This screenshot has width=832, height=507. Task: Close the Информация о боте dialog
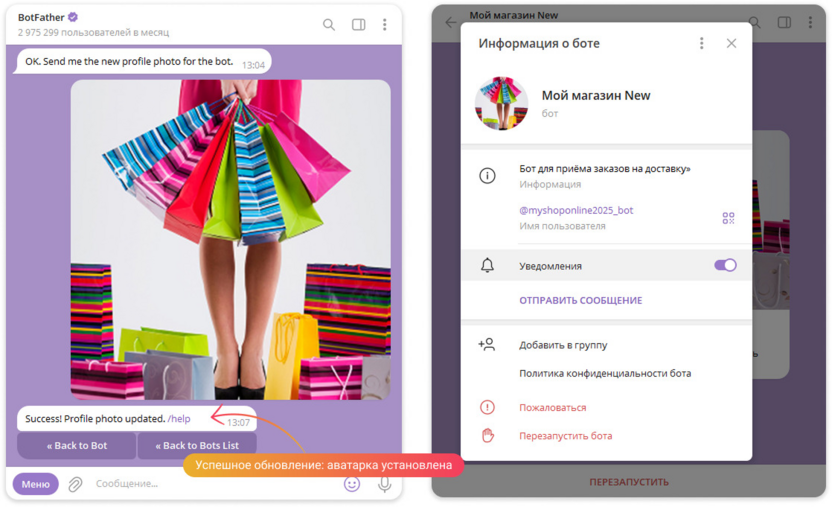tap(731, 43)
